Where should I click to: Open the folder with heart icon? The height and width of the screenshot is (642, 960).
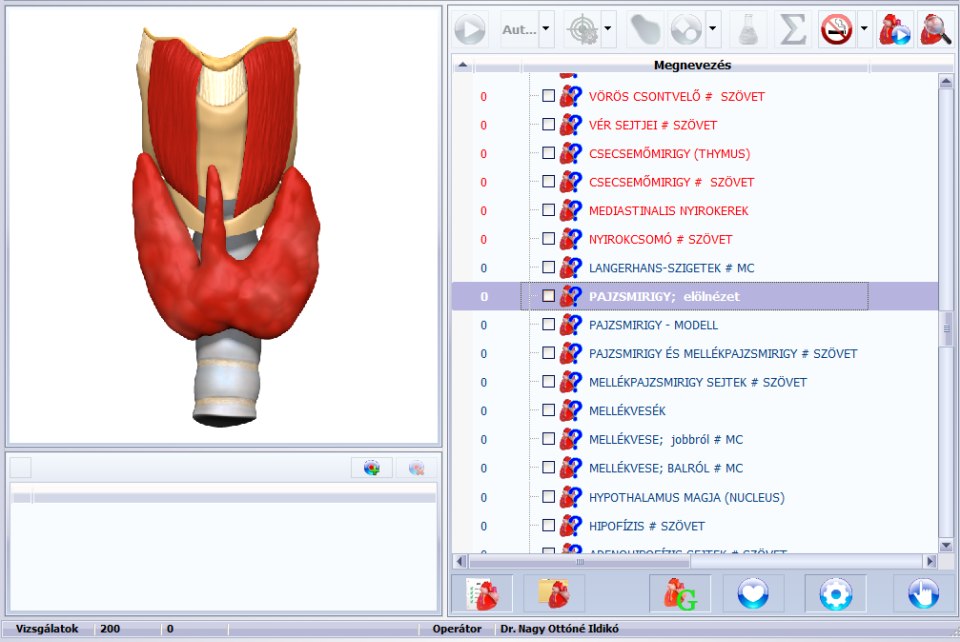pos(553,593)
